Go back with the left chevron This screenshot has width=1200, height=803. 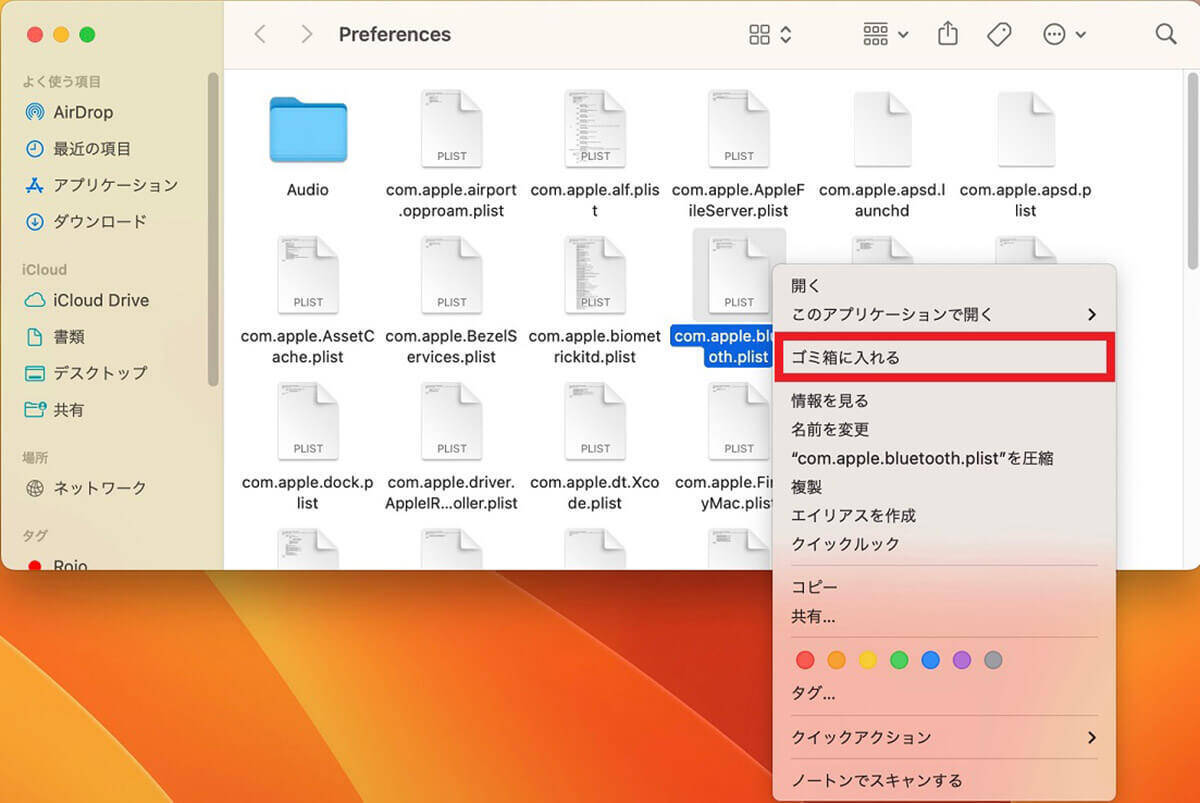tap(260, 34)
